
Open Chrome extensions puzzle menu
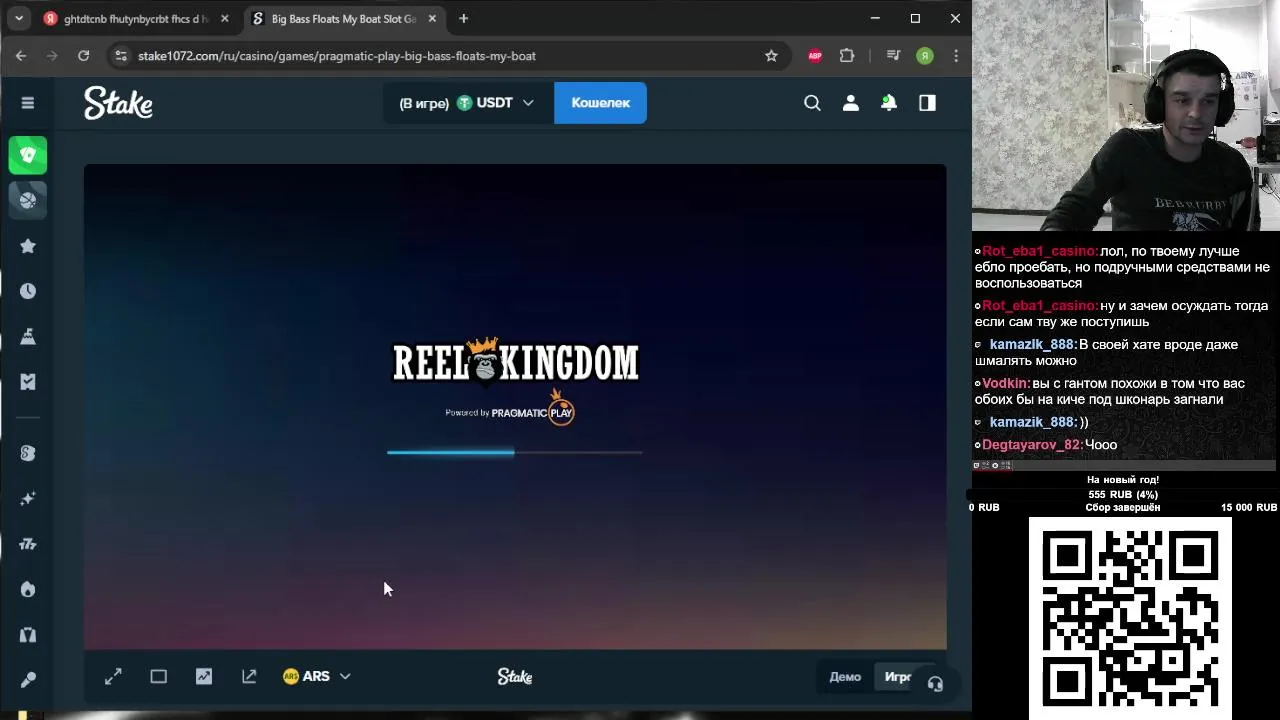(x=847, y=56)
